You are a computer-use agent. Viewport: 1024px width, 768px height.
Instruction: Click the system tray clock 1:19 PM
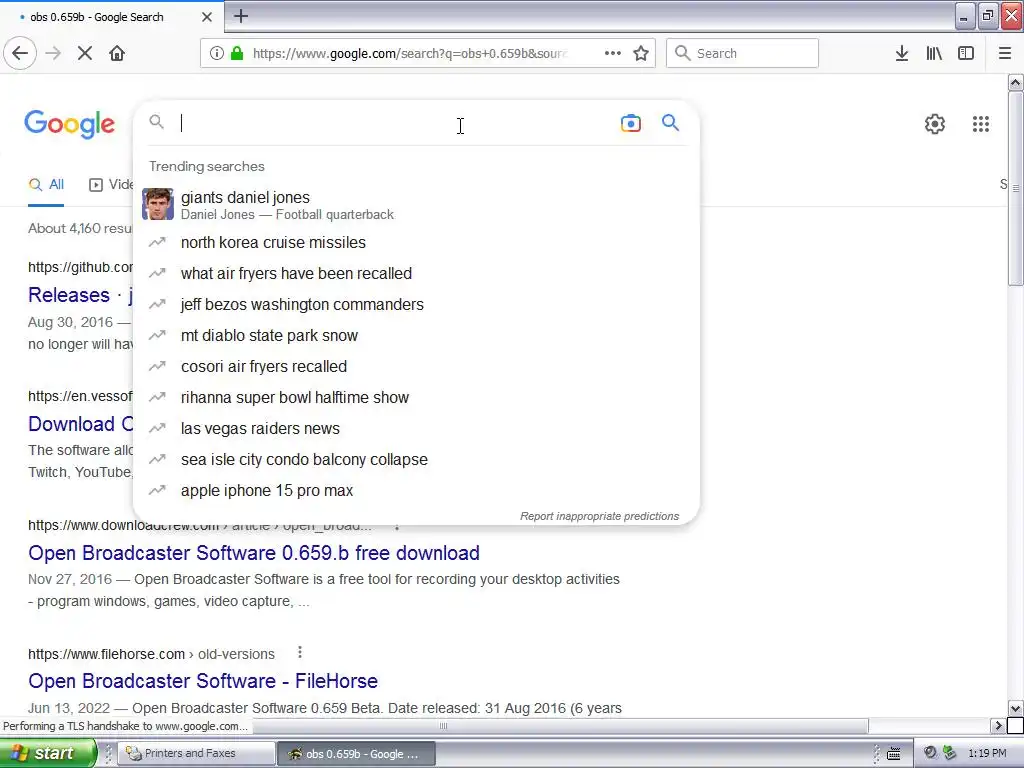tap(987, 754)
